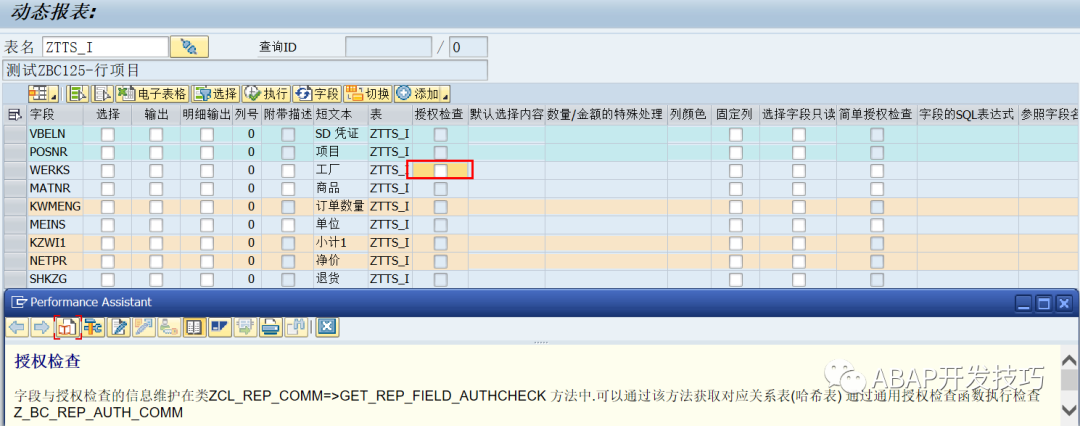Click the 选择 filter toolbar button
This screenshot has width=1080, height=426.
(x=215, y=94)
